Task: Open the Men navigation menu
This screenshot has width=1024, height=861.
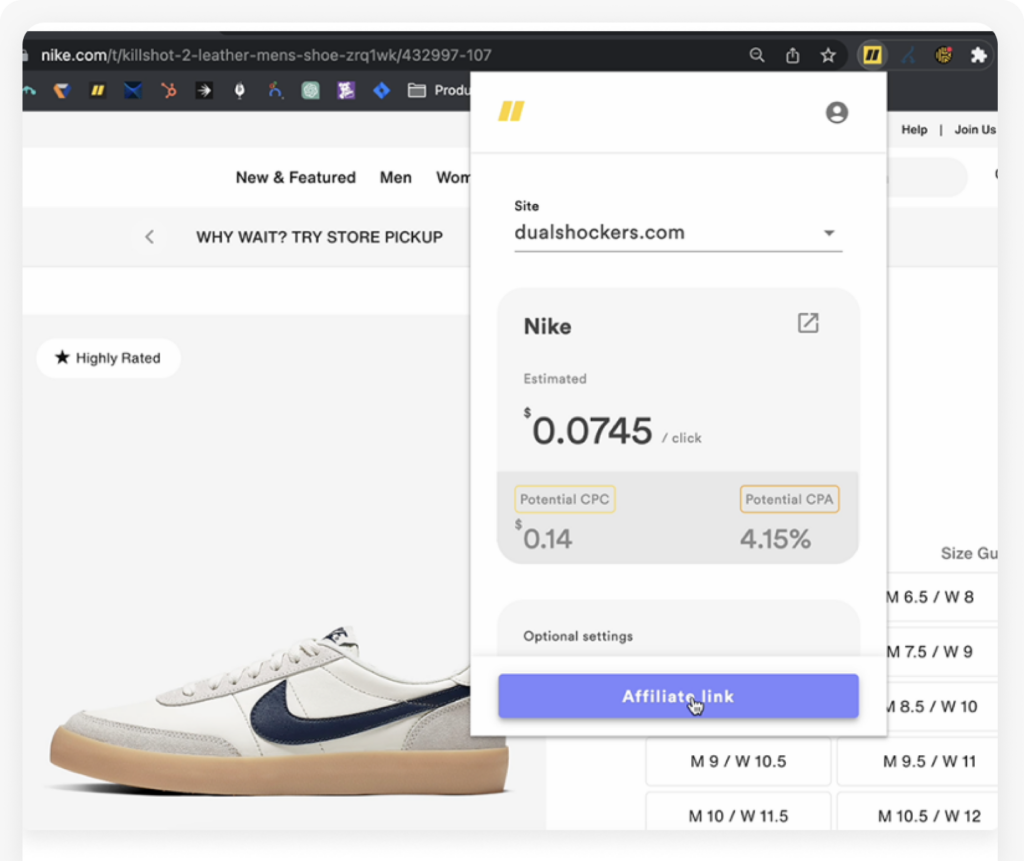Action: coord(395,177)
